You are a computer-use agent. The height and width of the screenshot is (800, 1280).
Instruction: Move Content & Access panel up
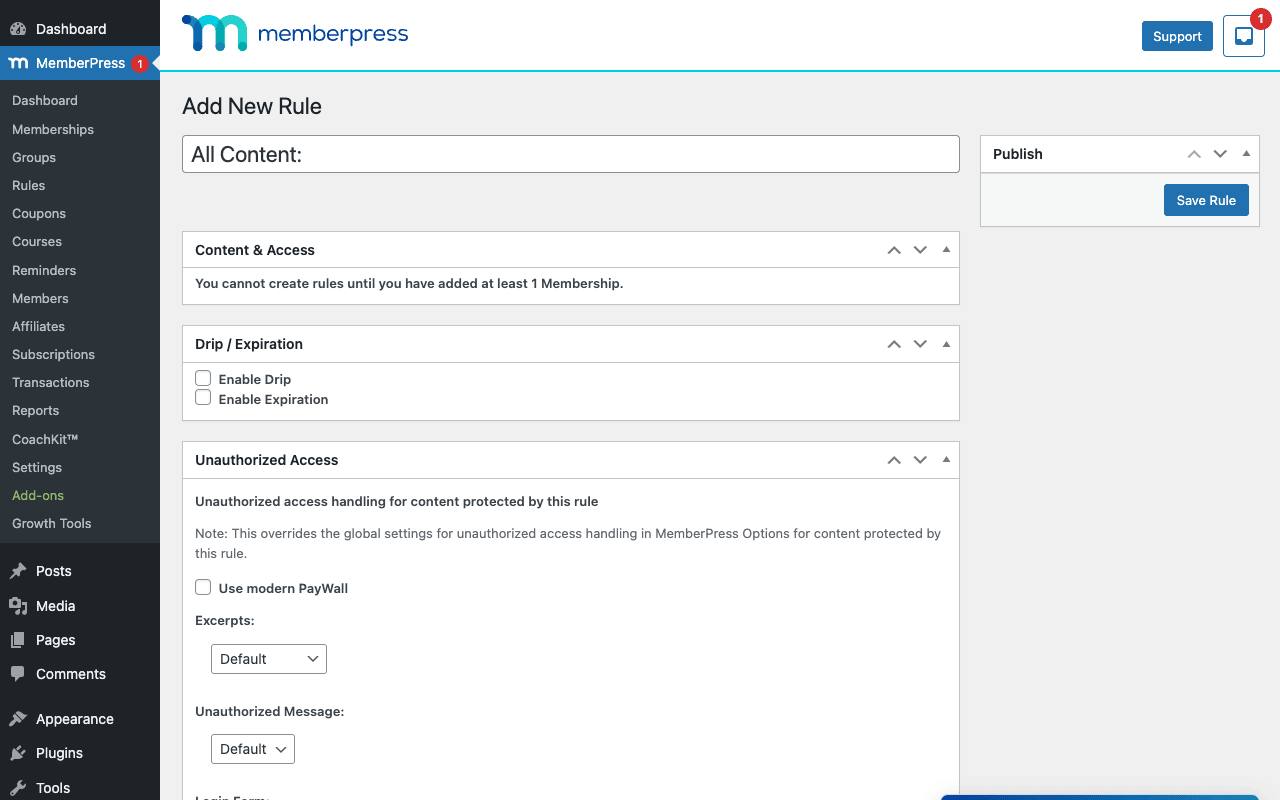click(894, 250)
